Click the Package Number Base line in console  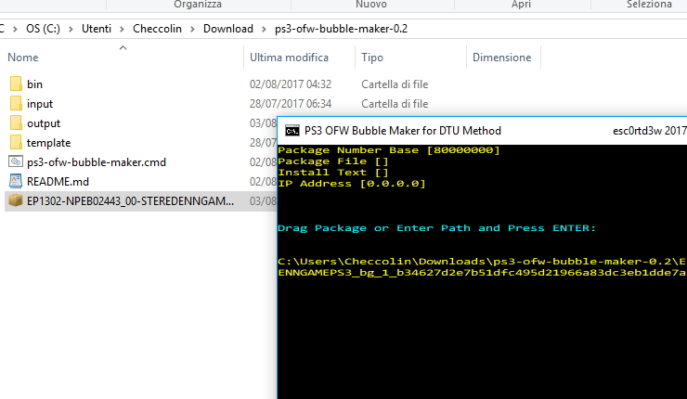(389, 150)
